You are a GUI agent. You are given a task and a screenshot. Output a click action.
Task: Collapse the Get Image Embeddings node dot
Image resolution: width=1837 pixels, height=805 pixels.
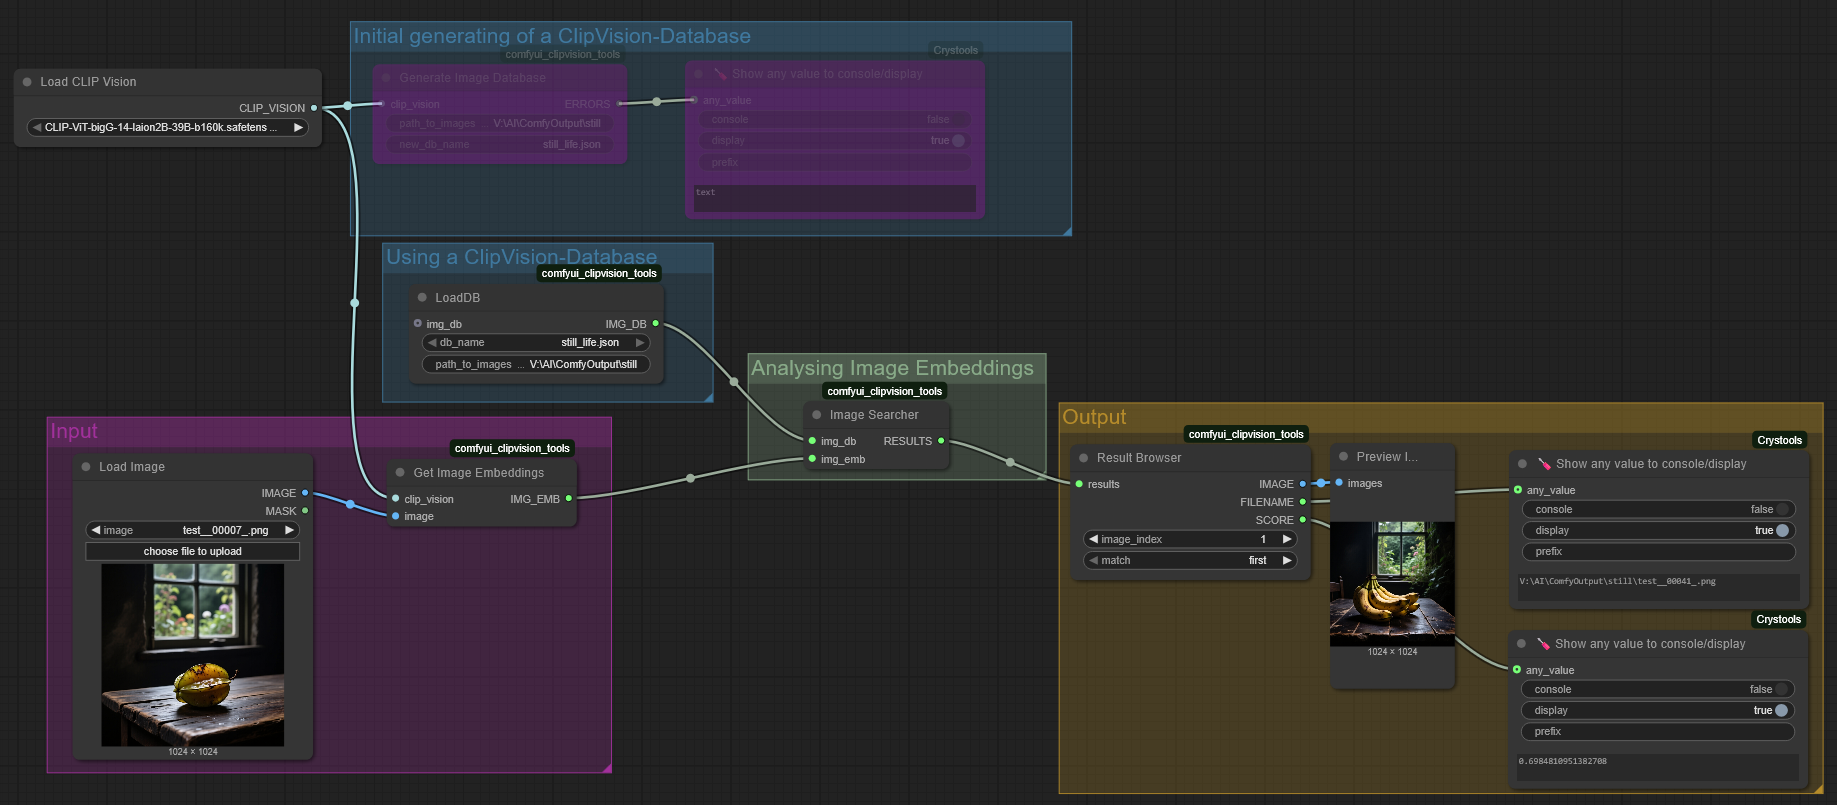[400, 473]
